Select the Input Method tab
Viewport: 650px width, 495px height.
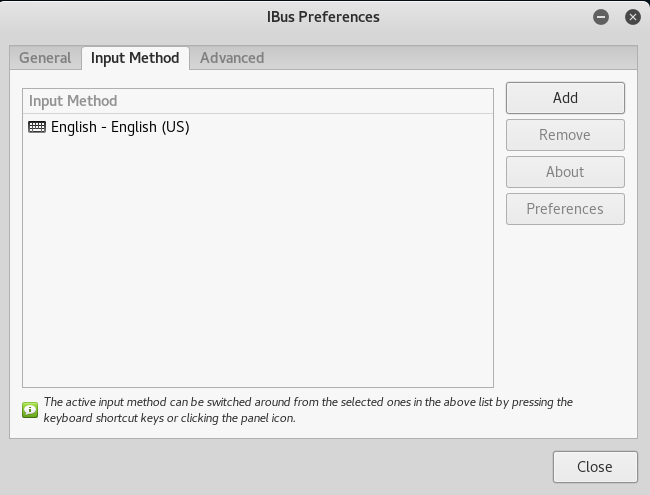[135, 58]
